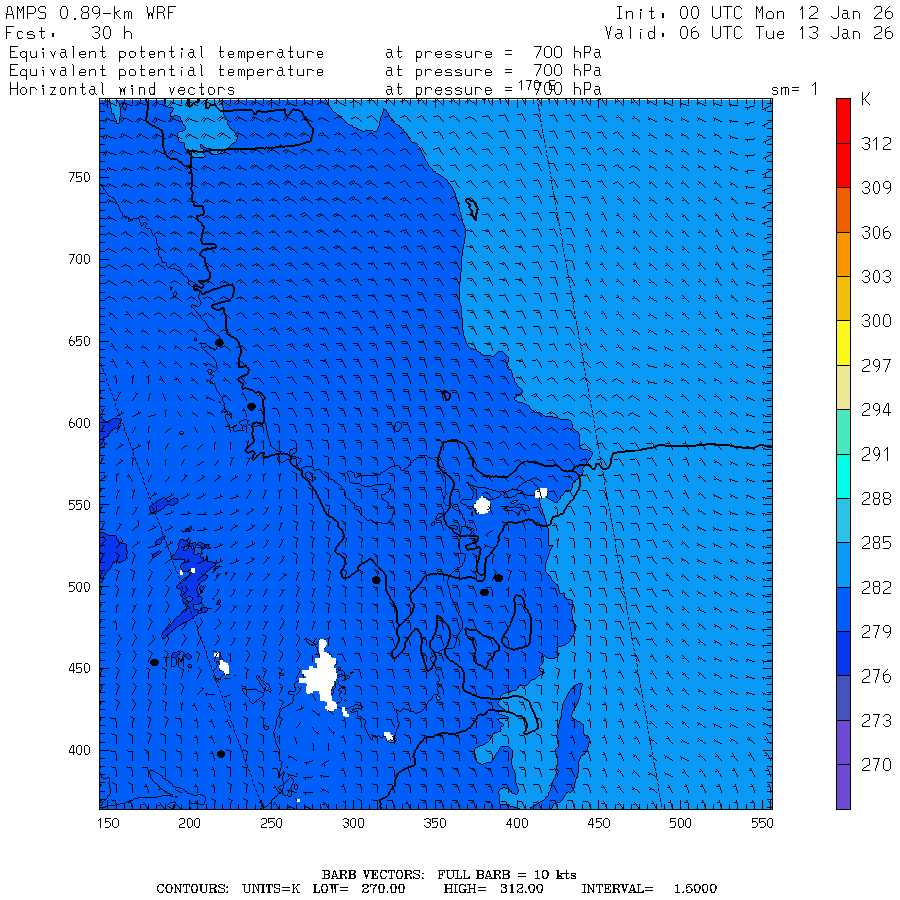This screenshot has width=900, height=900.
Task: Click the black station dot at y-axis level 650
Action: (219, 342)
